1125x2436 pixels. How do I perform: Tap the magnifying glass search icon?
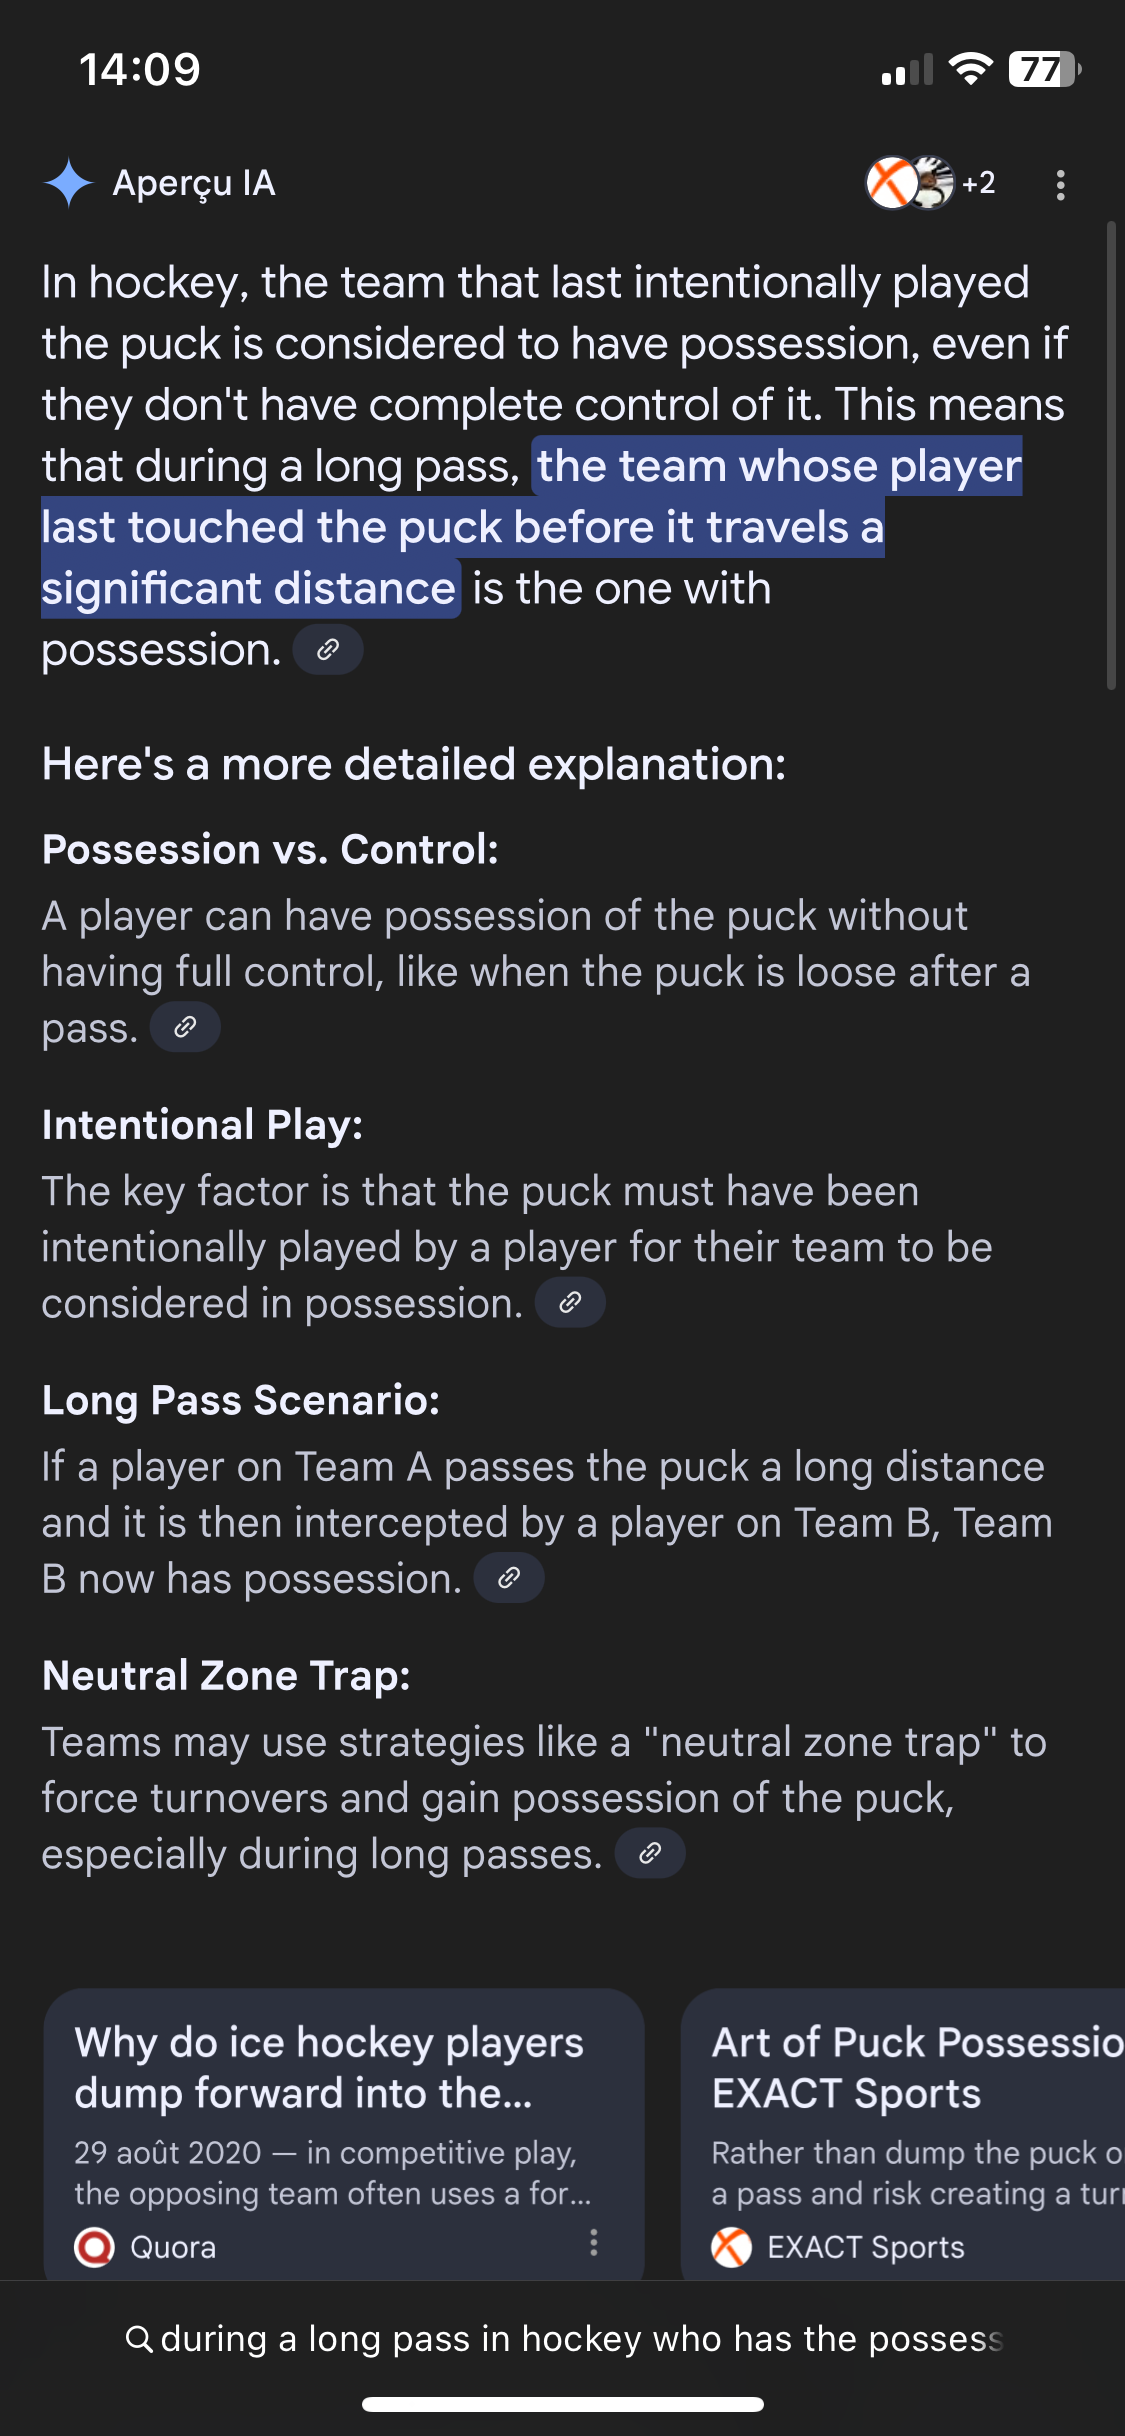[139, 2339]
